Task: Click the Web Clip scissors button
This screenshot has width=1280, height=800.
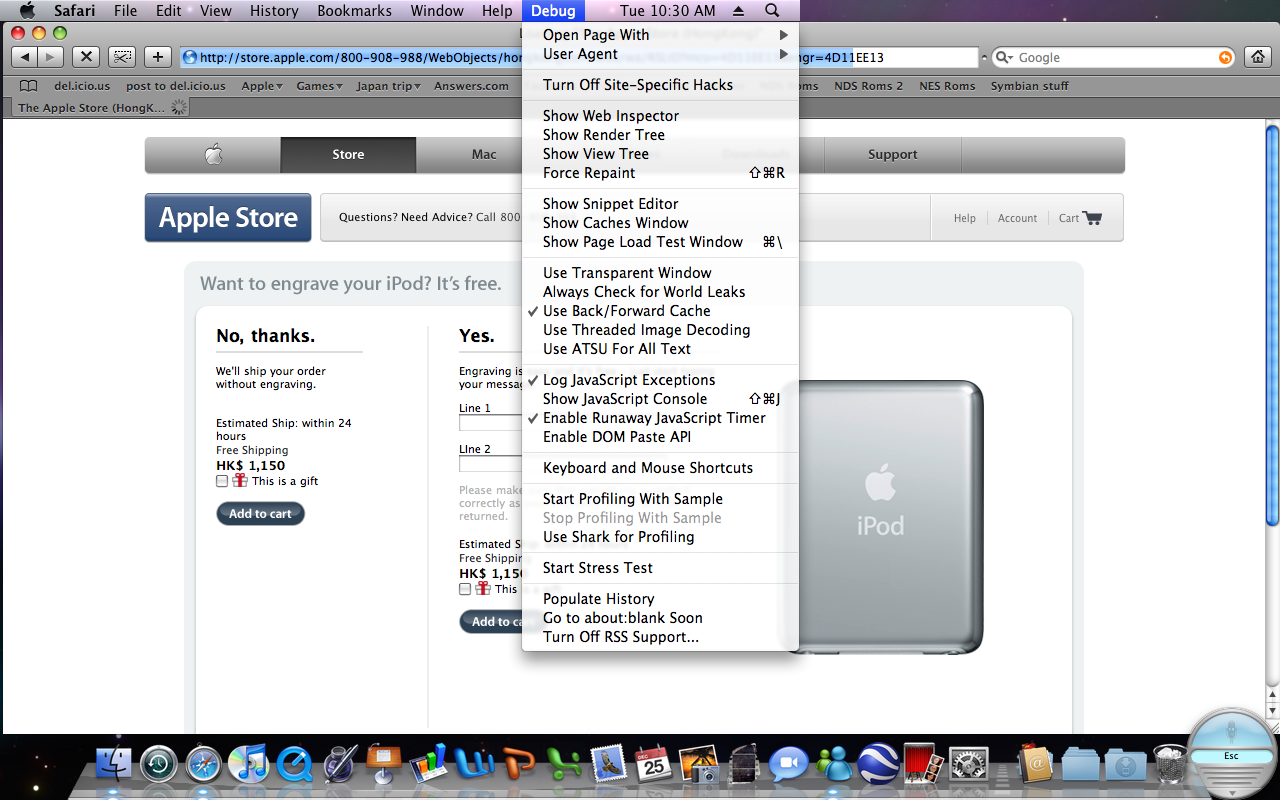Action: point(122,57)
